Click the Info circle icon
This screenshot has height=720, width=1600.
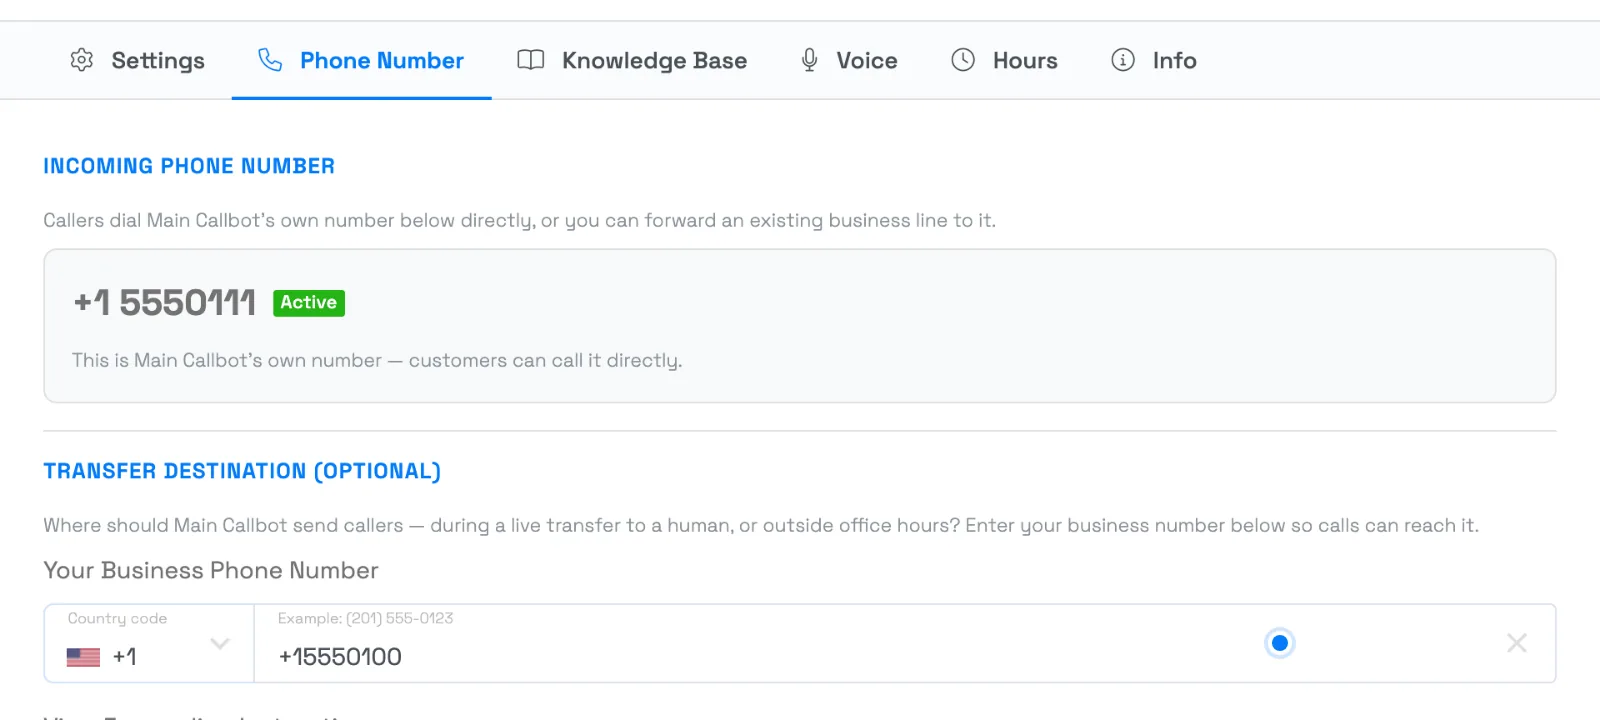tap(1123, 60)
